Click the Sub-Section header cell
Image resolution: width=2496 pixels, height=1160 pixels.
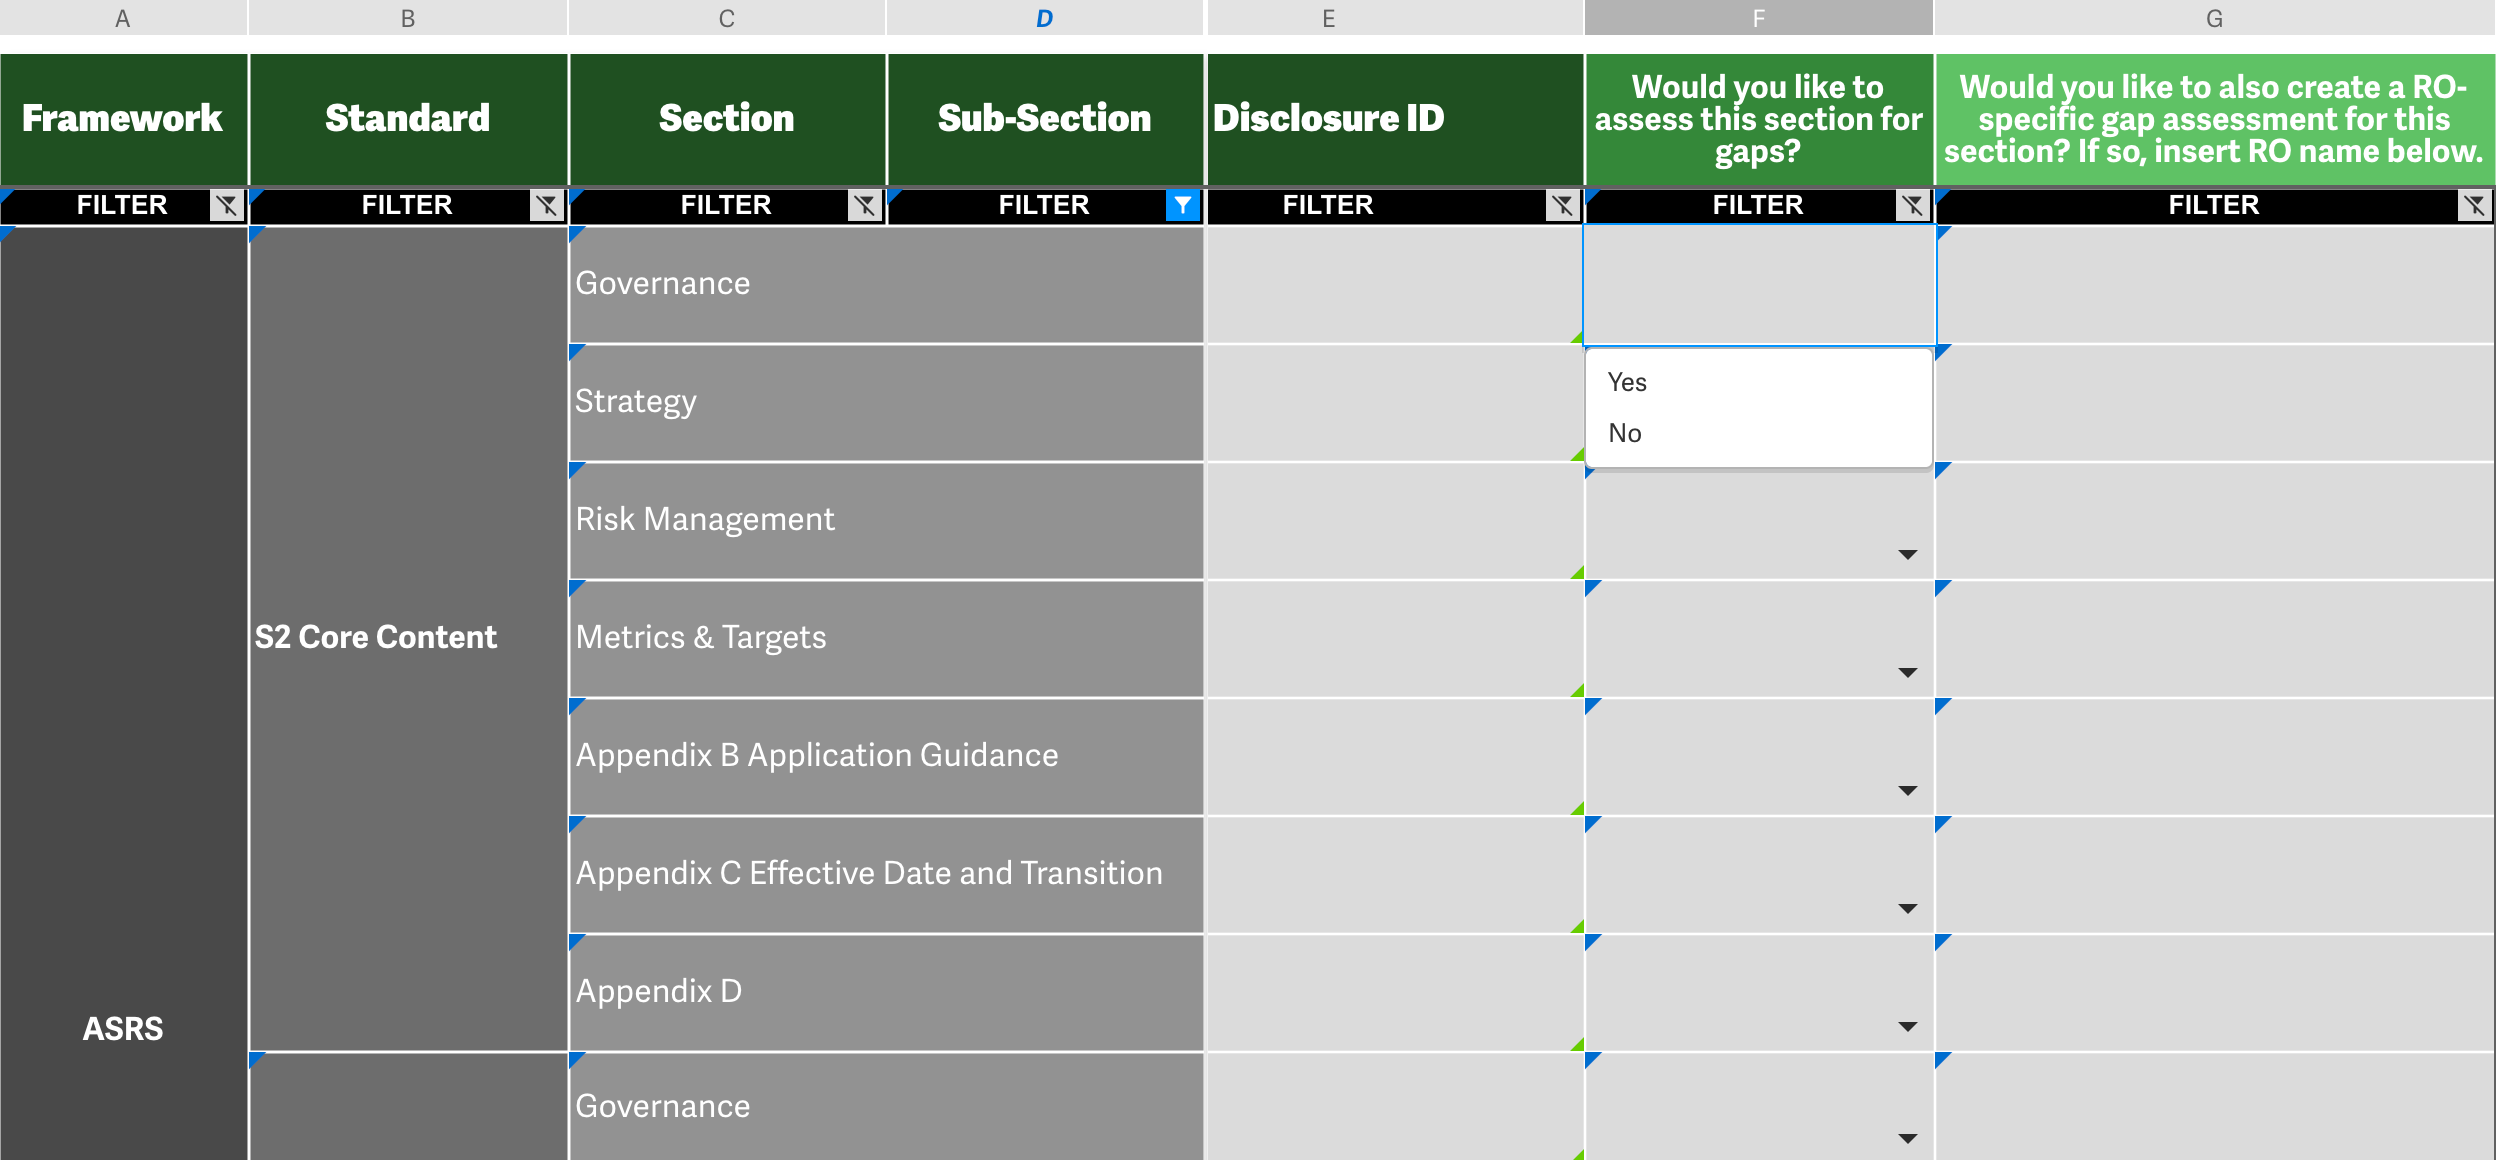click(x=1045, y=119)
